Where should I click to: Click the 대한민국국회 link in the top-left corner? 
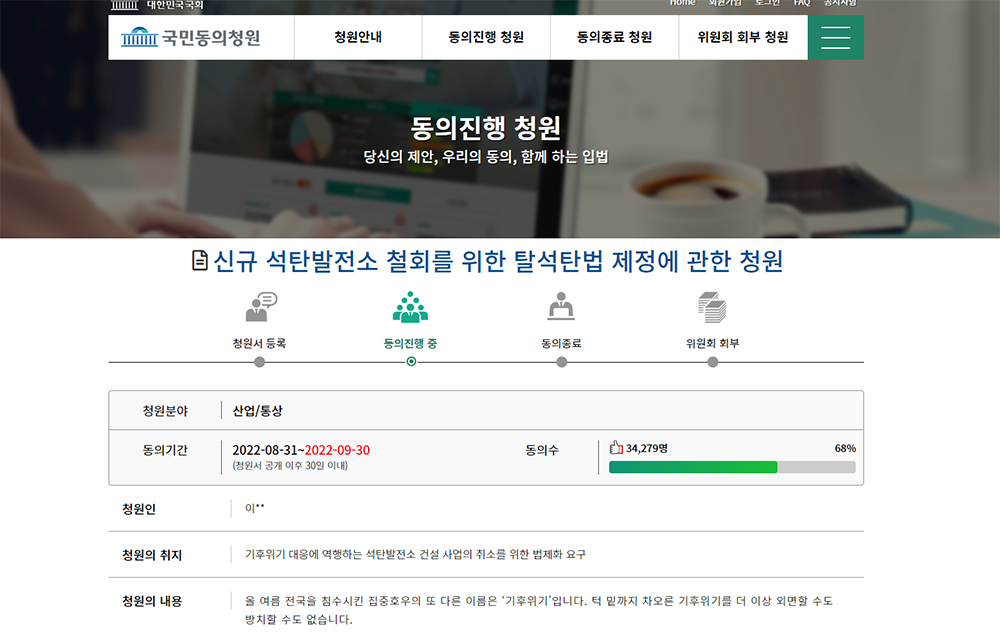tap(175, 4)
